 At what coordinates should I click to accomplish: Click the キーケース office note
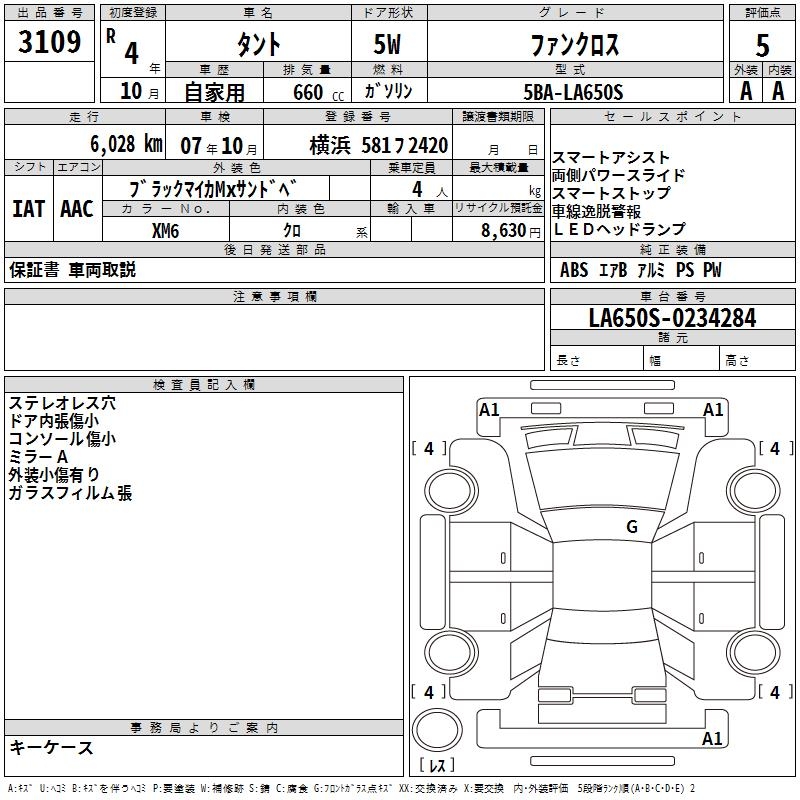click(51, 747)
